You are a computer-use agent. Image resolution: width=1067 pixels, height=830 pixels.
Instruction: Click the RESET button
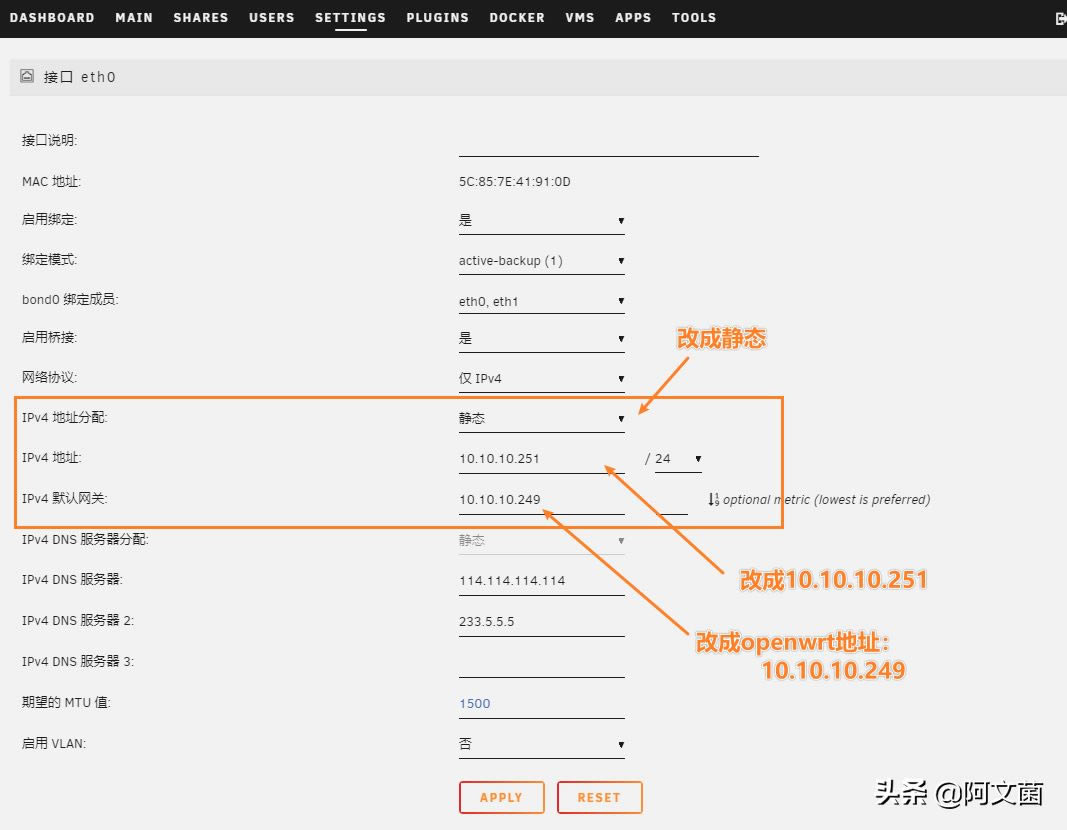click(x=600, y=797)
